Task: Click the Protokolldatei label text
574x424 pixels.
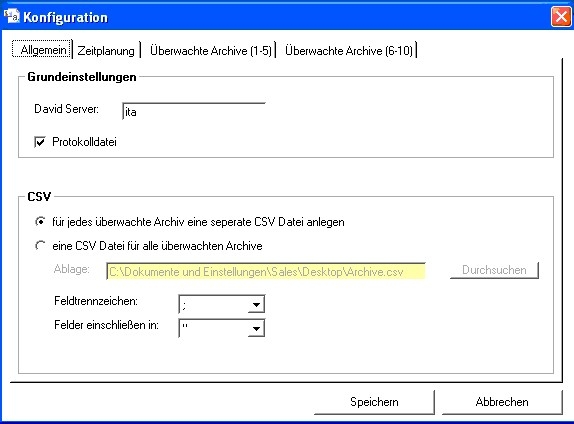Action: tap(84, 142)
